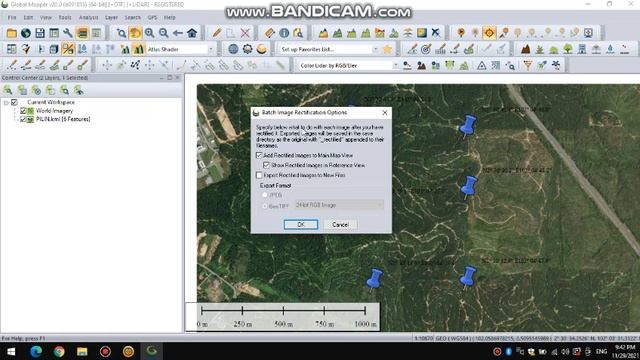Click the Zoom Out magnifier icon
Image resolution: width=640 pixels, height=360 pixels.
click(x=163, y=33)
